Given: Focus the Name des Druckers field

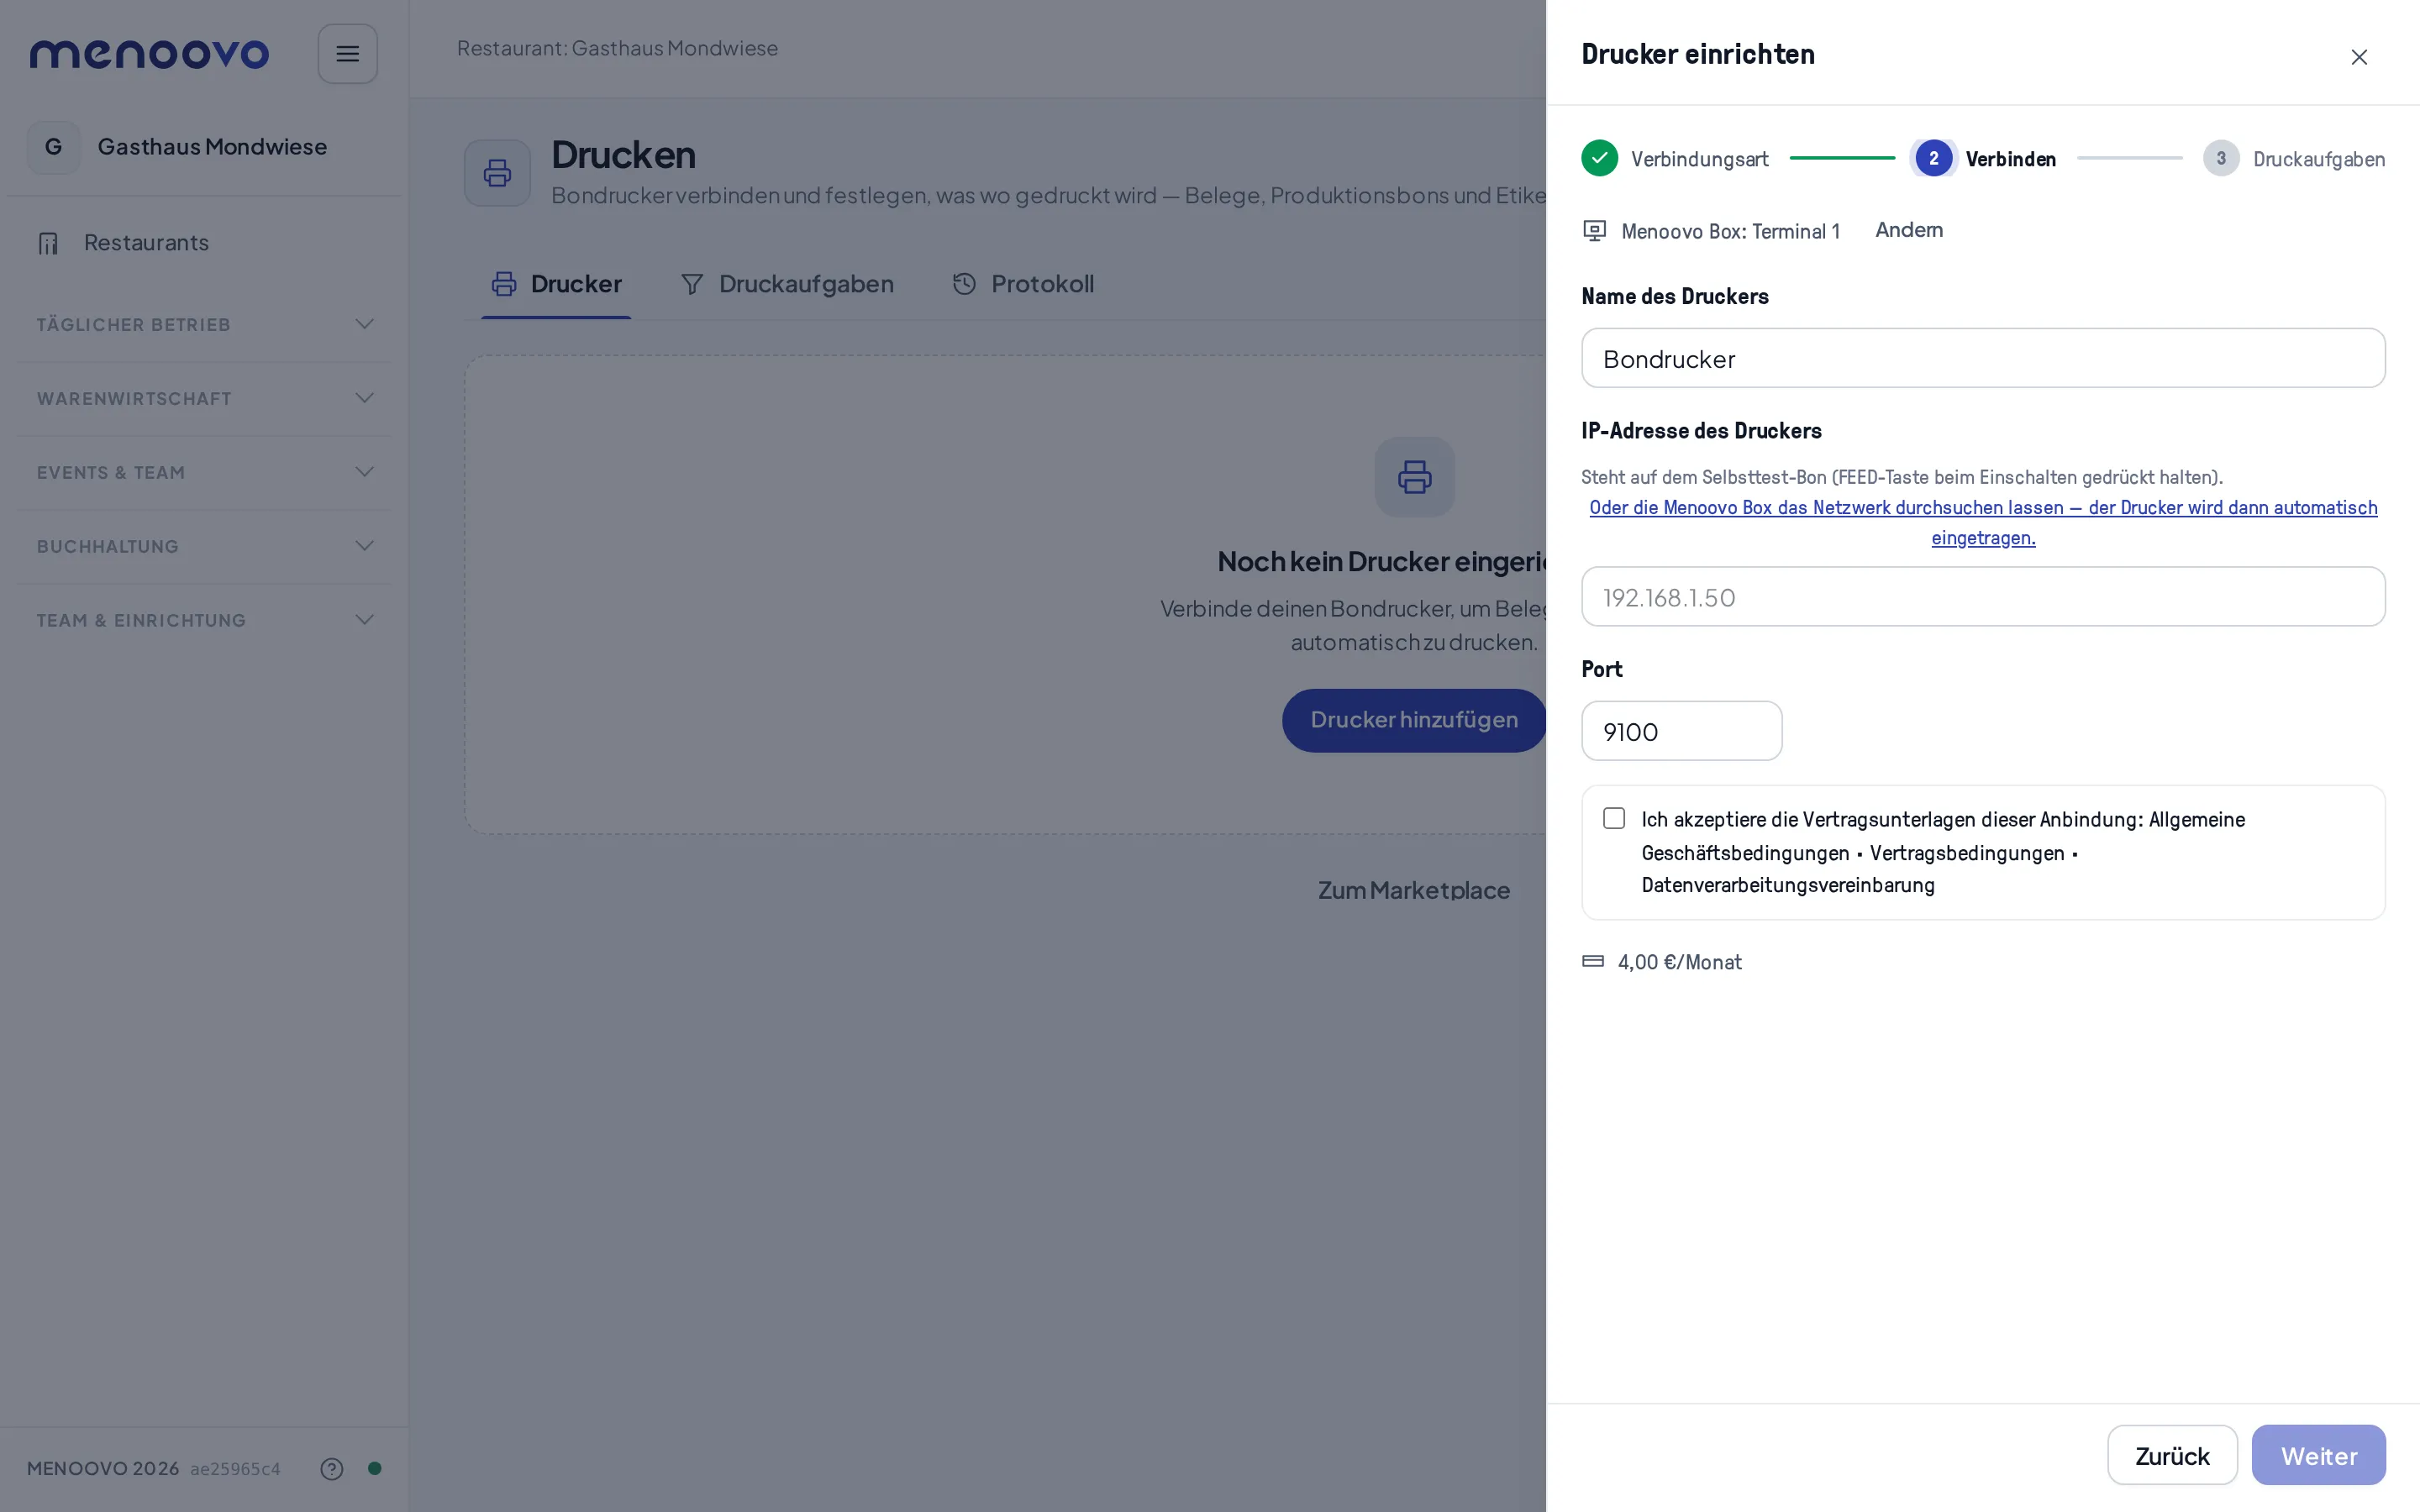Looking at the screenshot, I should click(x=1983, y=358).
